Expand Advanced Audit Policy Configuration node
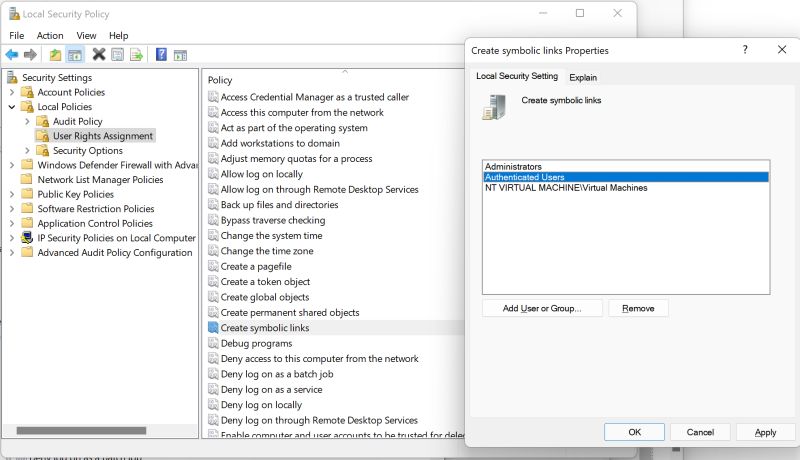The width and height of the screenshot is (800, 460). point(12,252)
